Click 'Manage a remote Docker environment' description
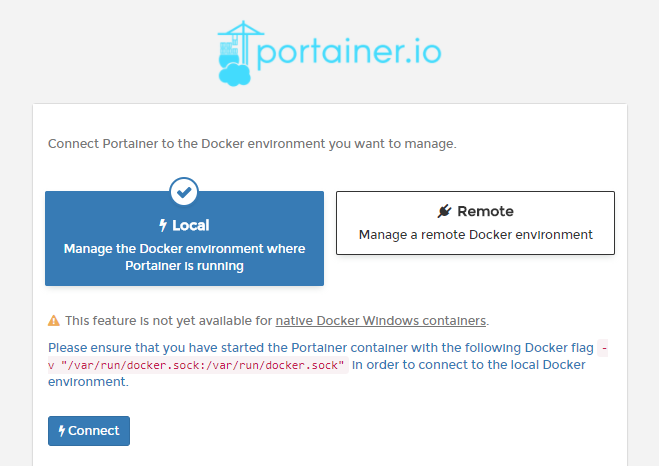The height and width of the screenshot is (466, 659). pos(476,234)
